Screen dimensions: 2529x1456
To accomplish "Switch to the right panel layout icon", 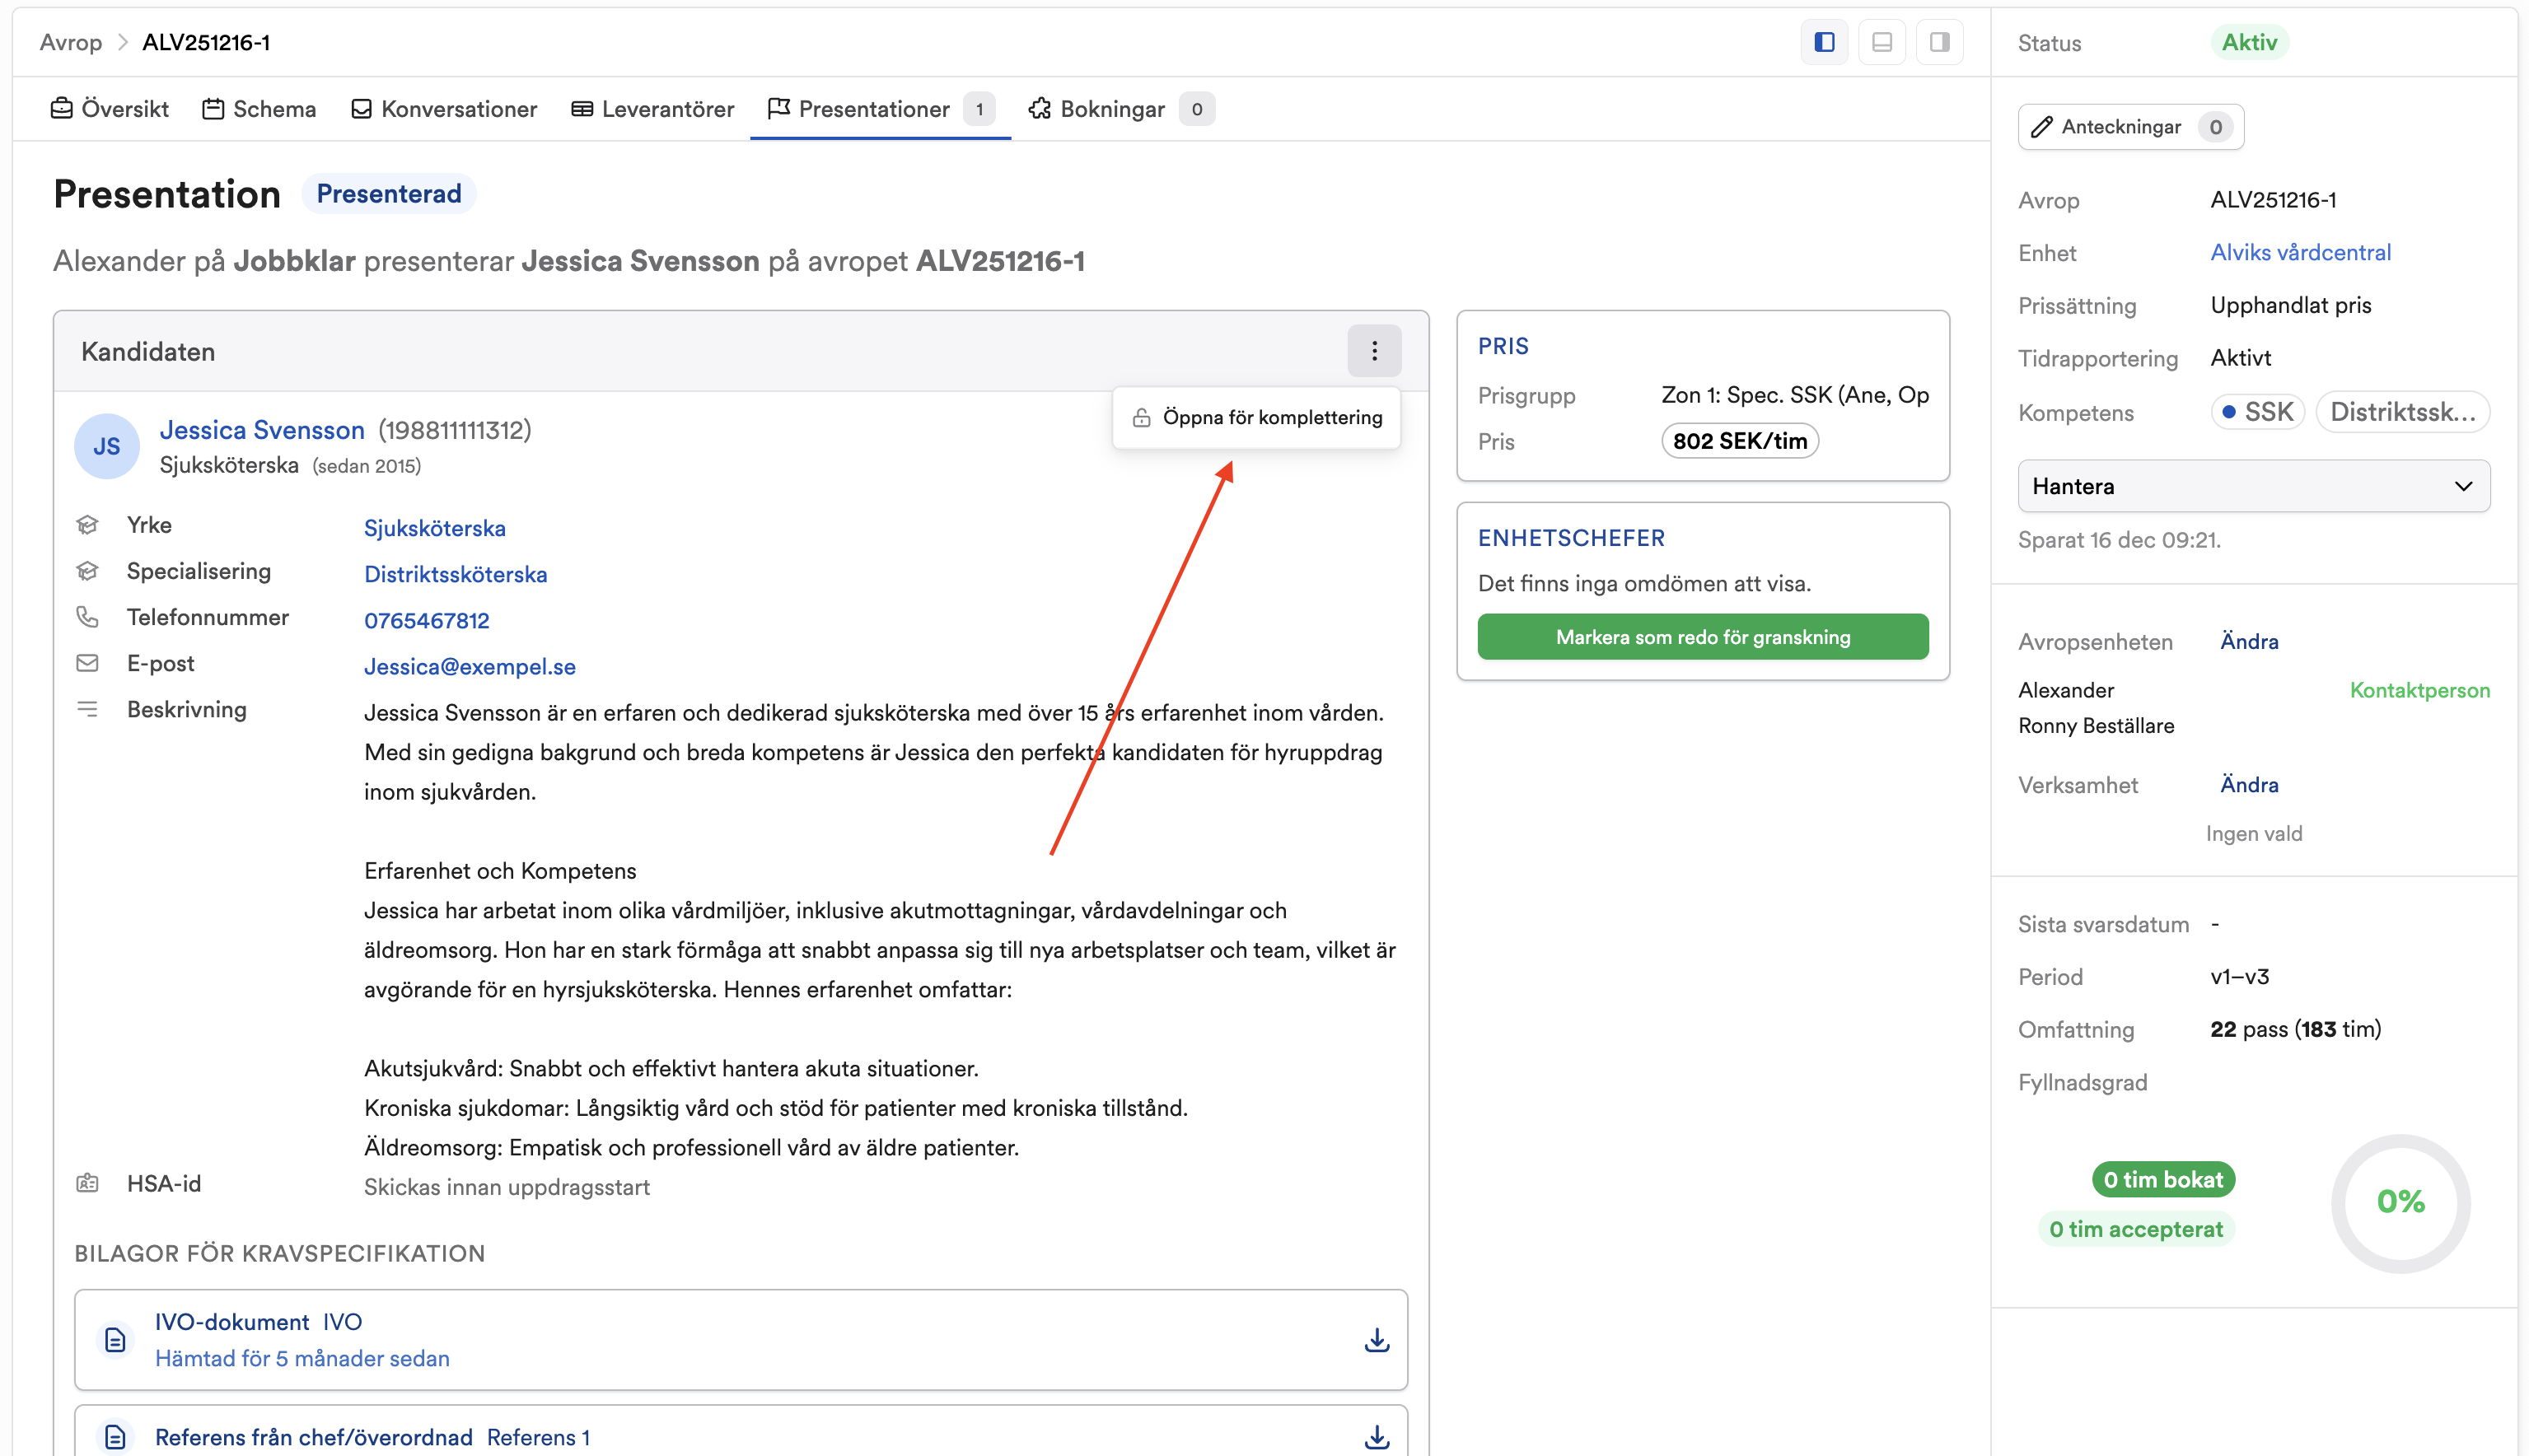I will pos(1940,42).
